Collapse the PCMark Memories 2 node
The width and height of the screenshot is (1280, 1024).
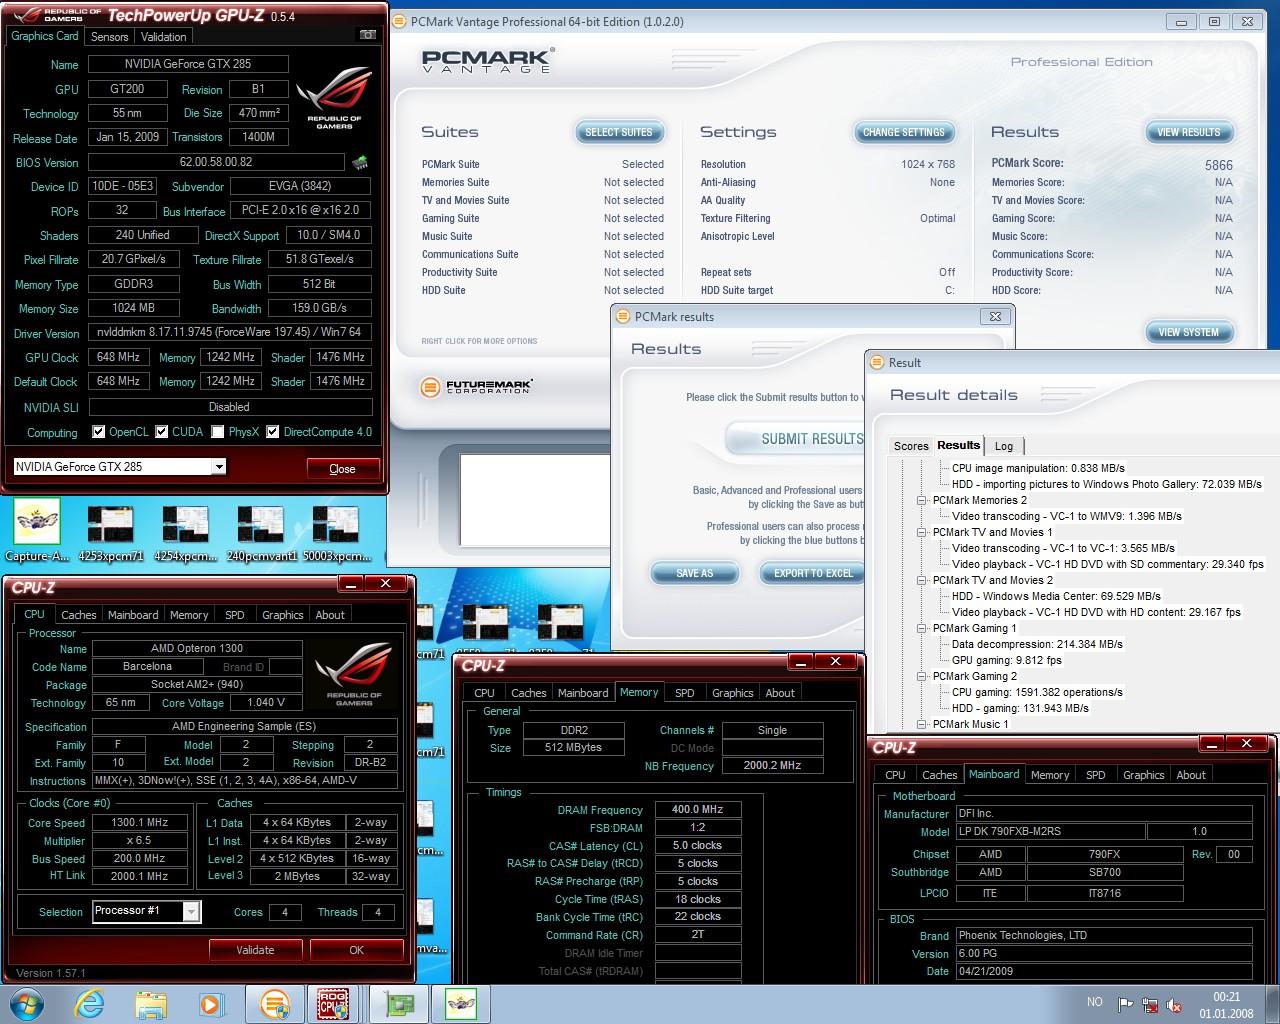(x=922, y=500)
